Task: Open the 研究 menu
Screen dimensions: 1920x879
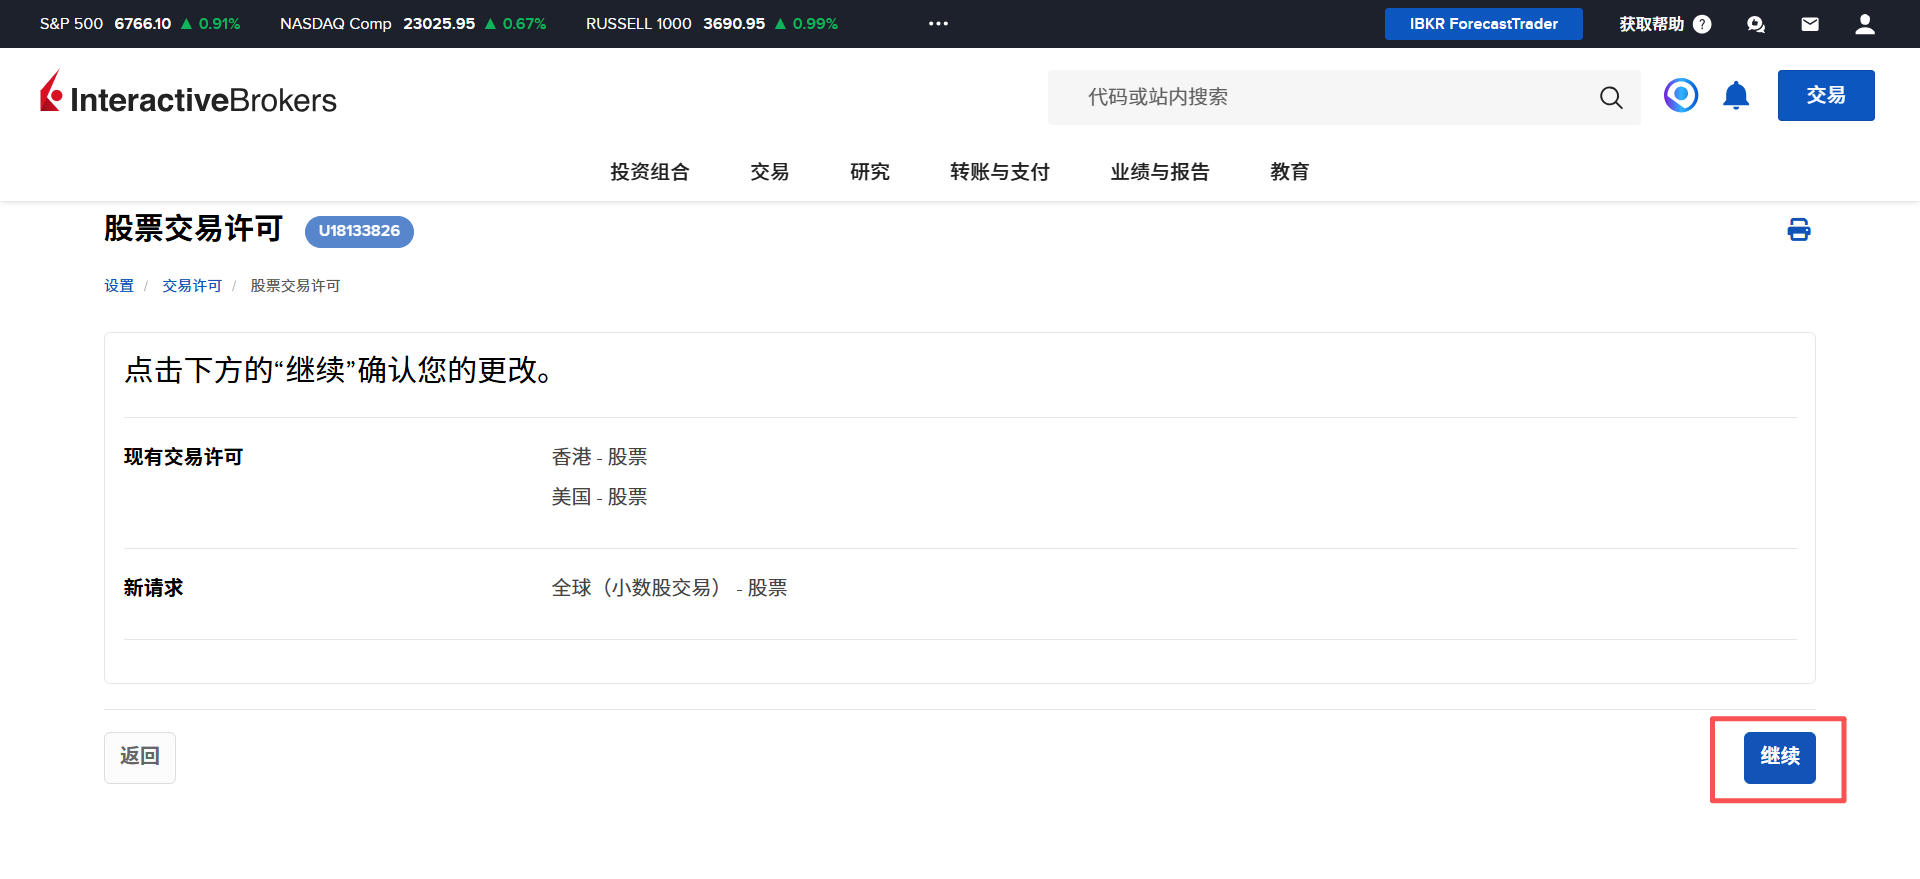Action: point(869,172)
